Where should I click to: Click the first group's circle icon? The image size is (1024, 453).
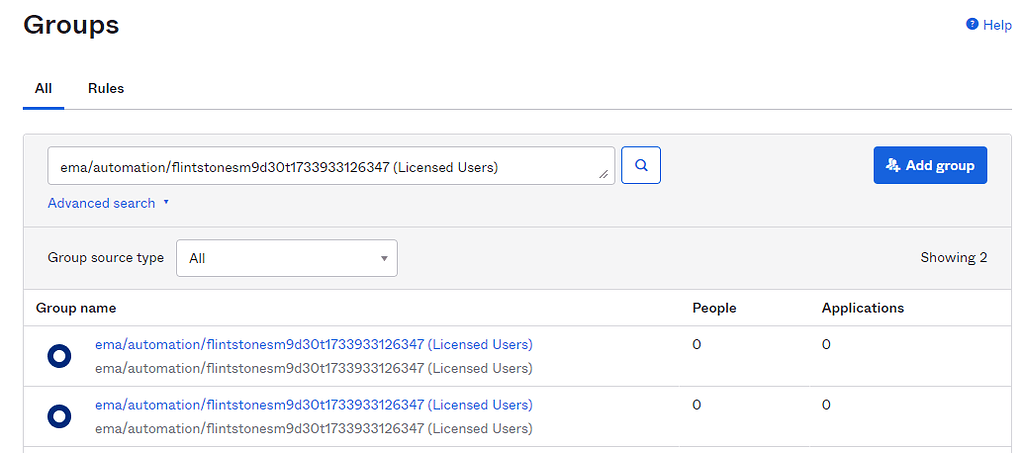click(x=59, y=355)
